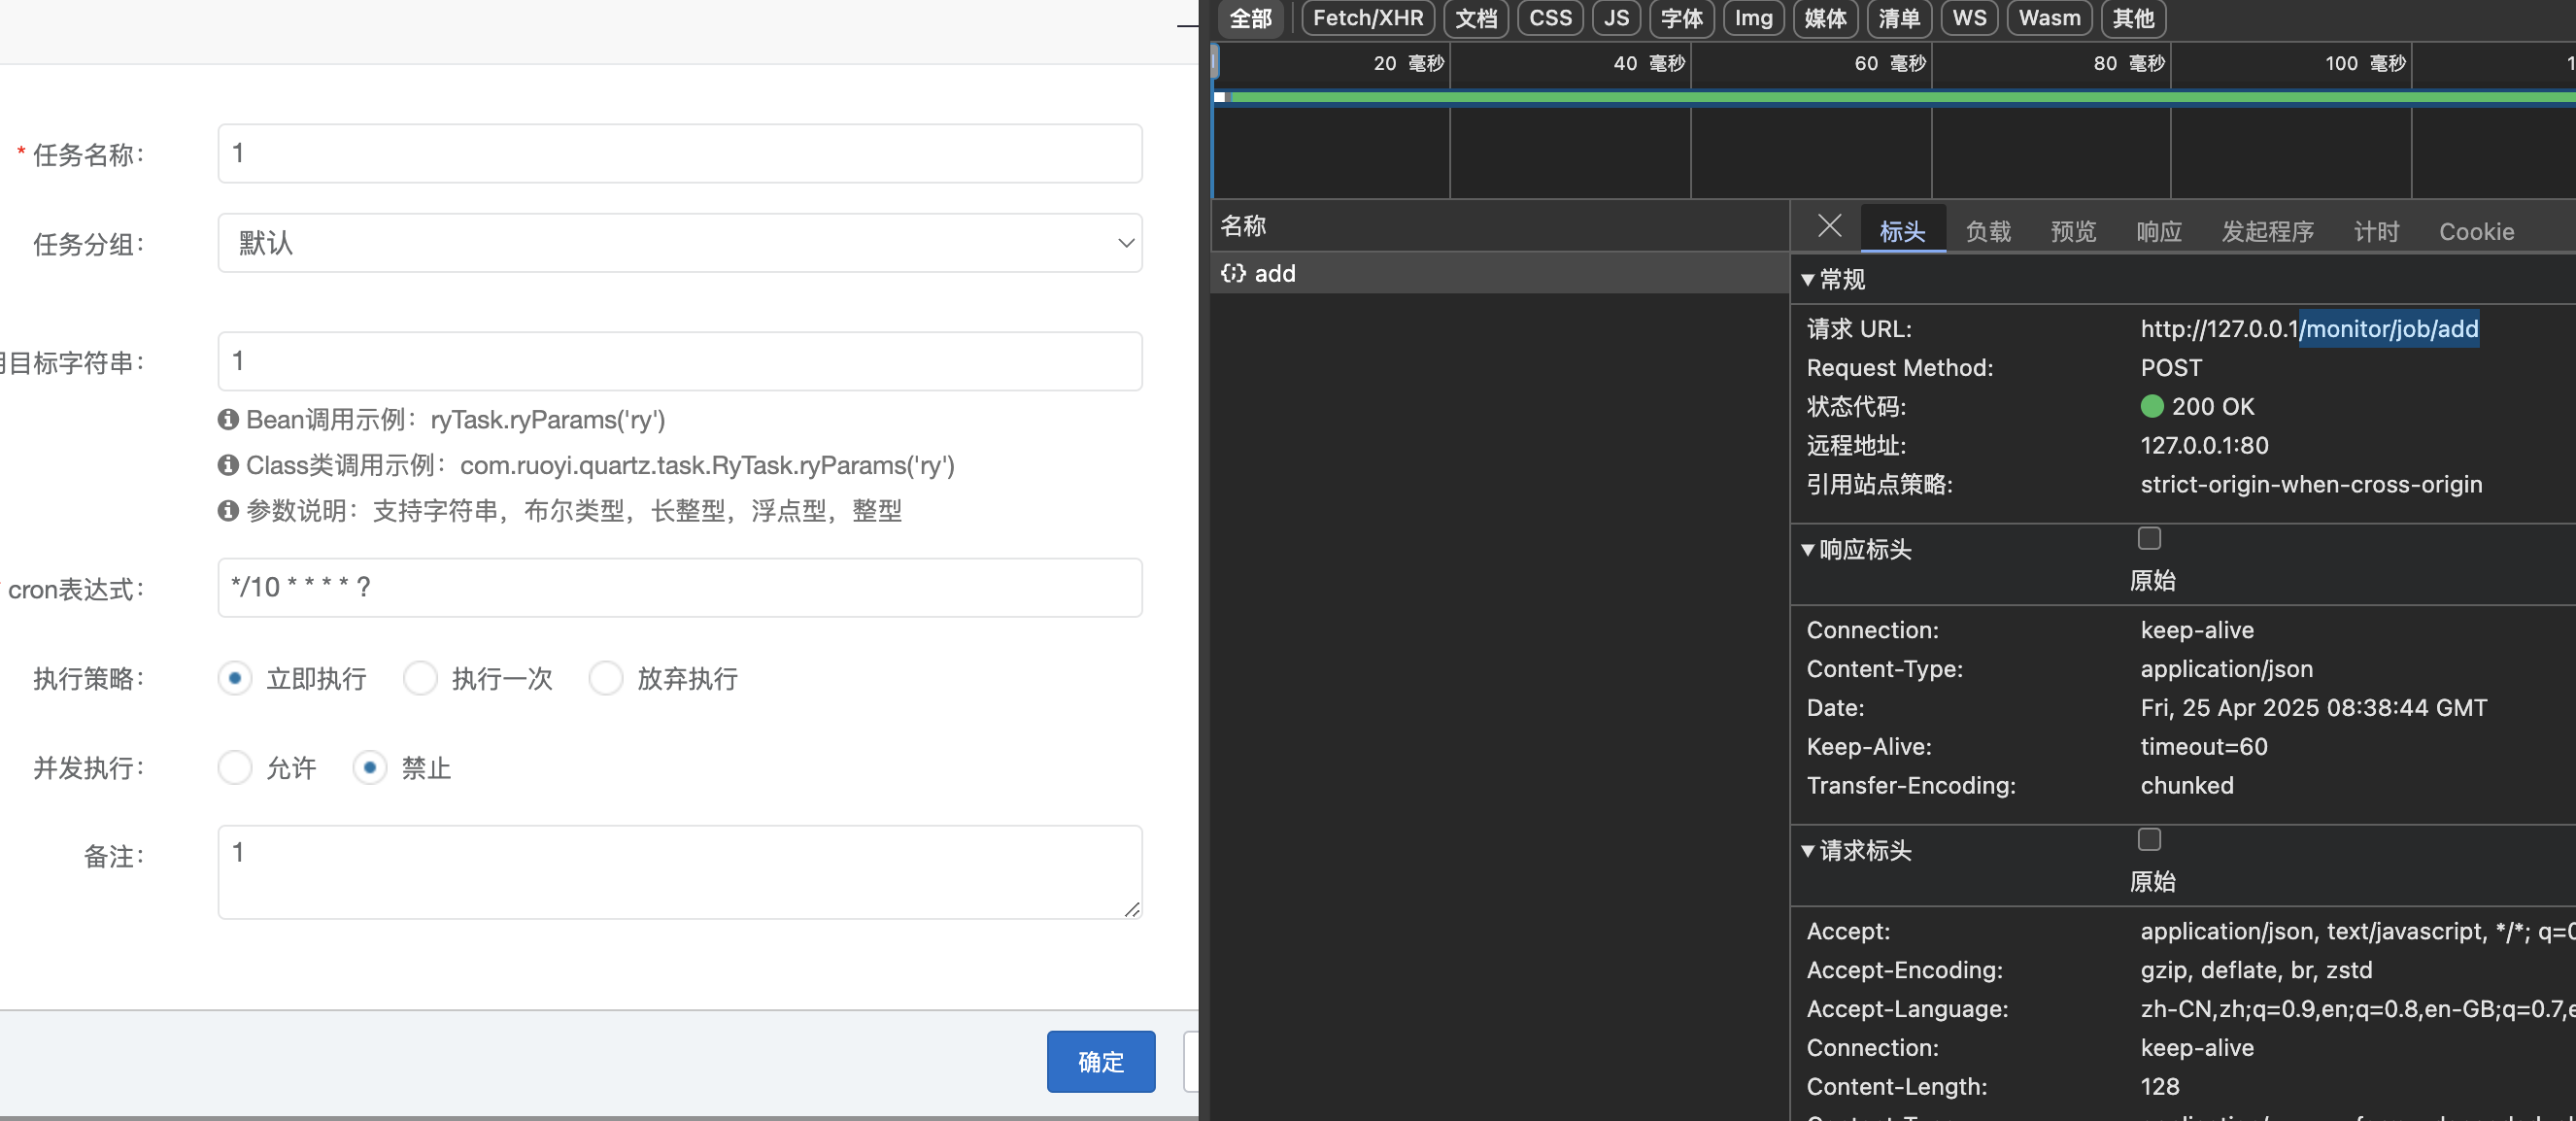This screenshot has height=1121, width=2576.
Task: Filter network by 文档
Action: click(x=1476, y=18)
